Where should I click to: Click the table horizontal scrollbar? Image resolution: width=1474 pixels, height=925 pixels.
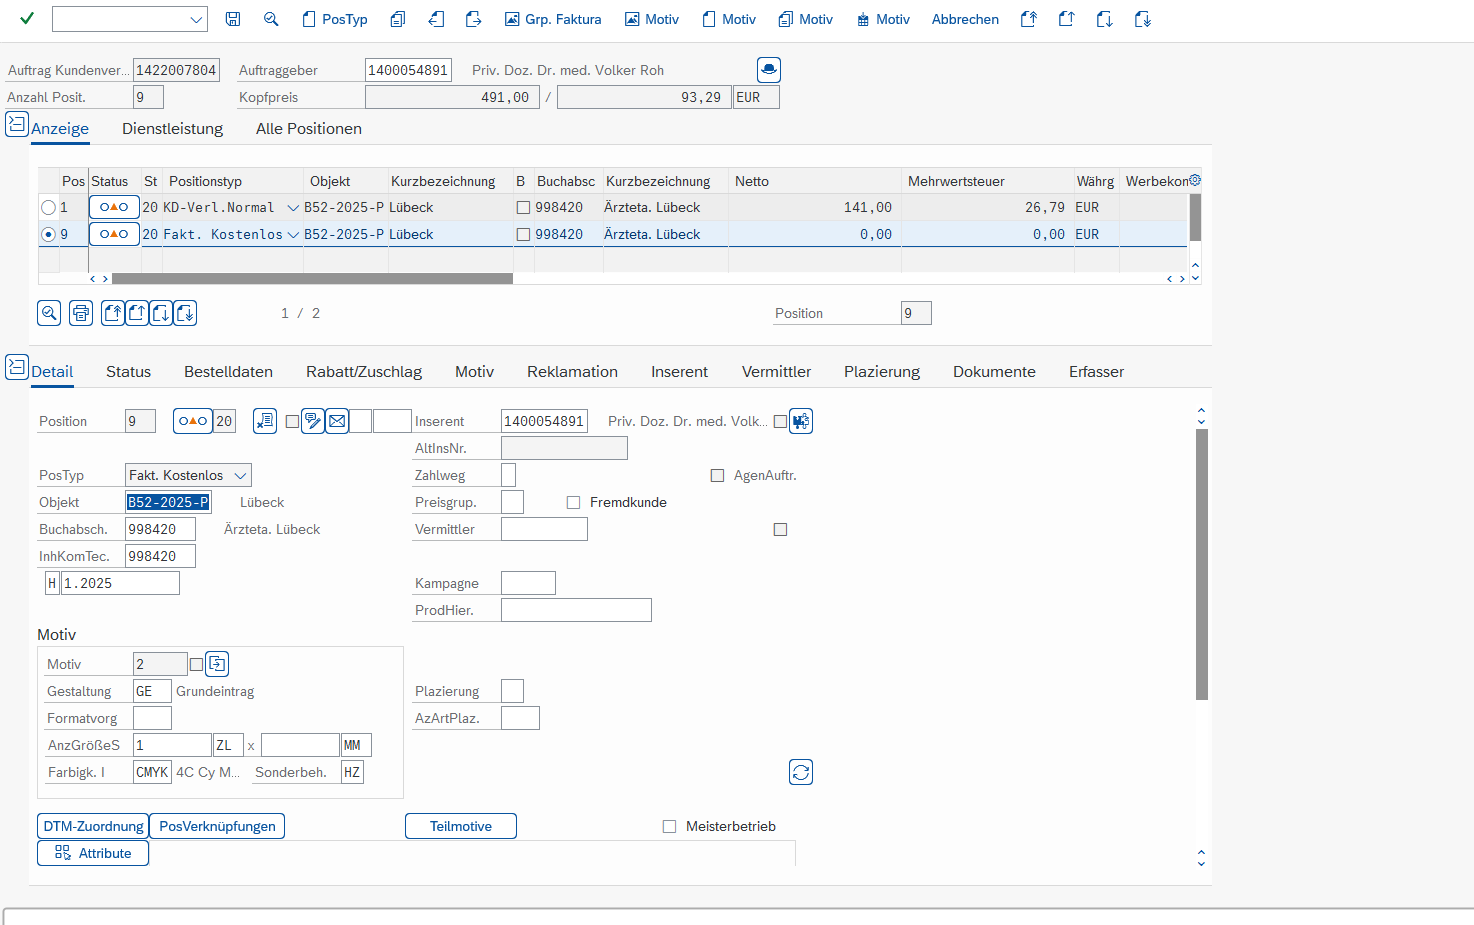[x=312, y=279]
